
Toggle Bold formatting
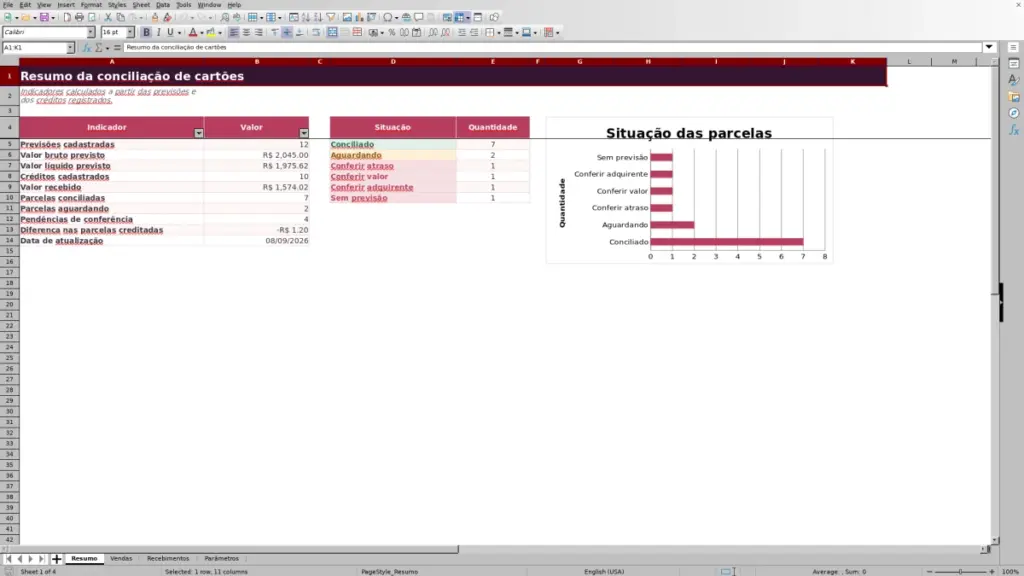click(146, 33)
